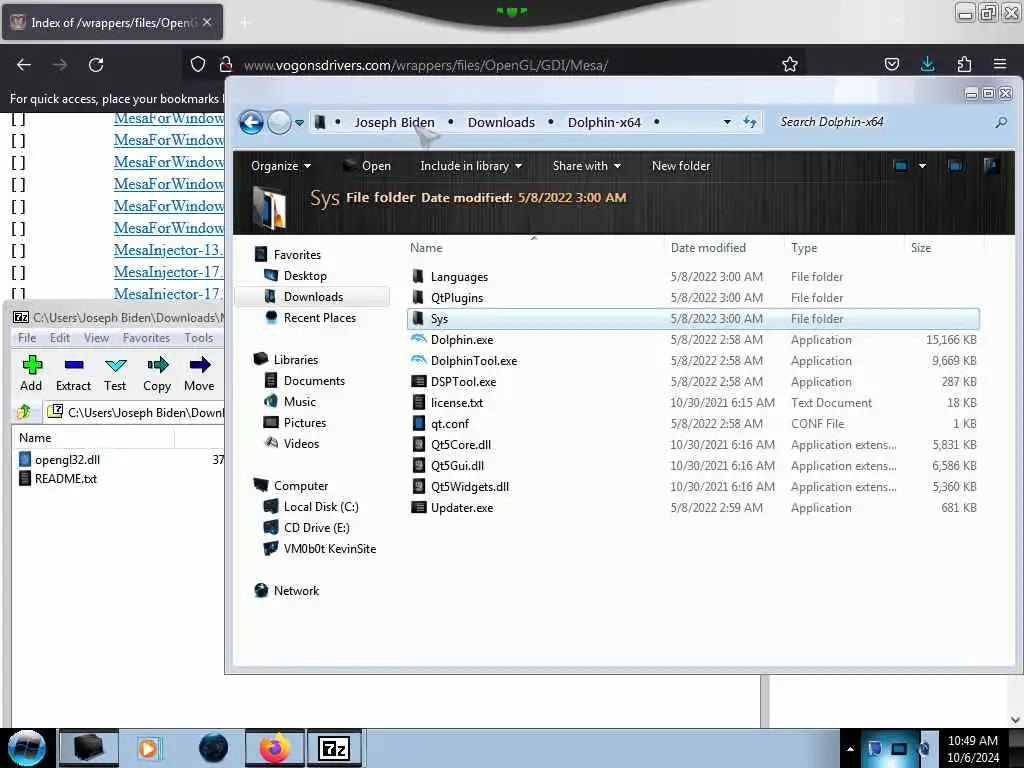1024x768 pixels.
Task: Select the Qt5Core.dll file
Action: (460, 445)
